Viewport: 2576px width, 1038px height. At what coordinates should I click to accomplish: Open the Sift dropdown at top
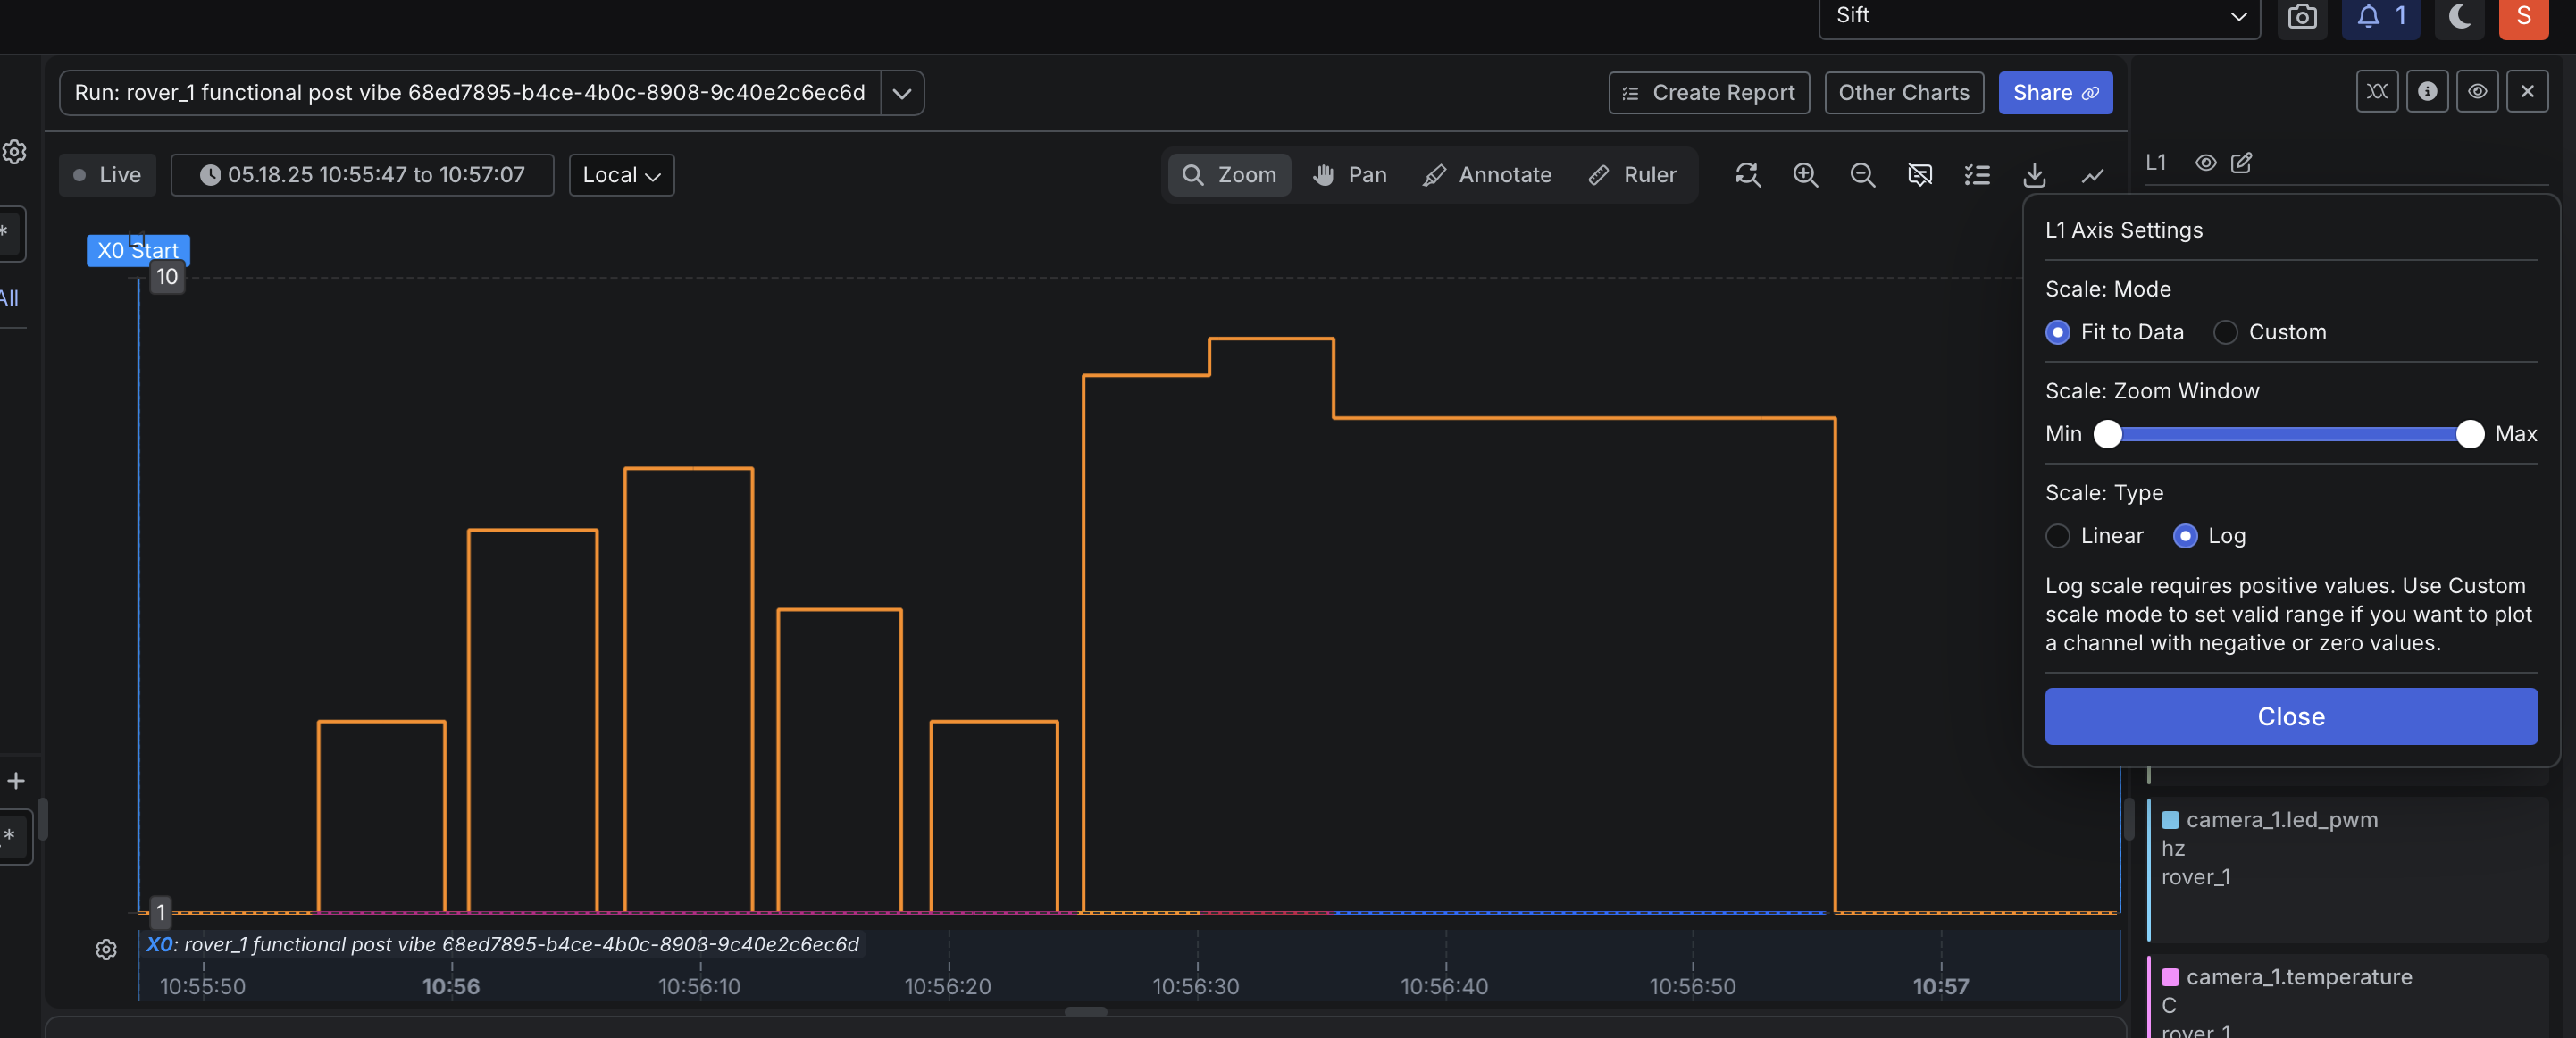click(2038, 16)
